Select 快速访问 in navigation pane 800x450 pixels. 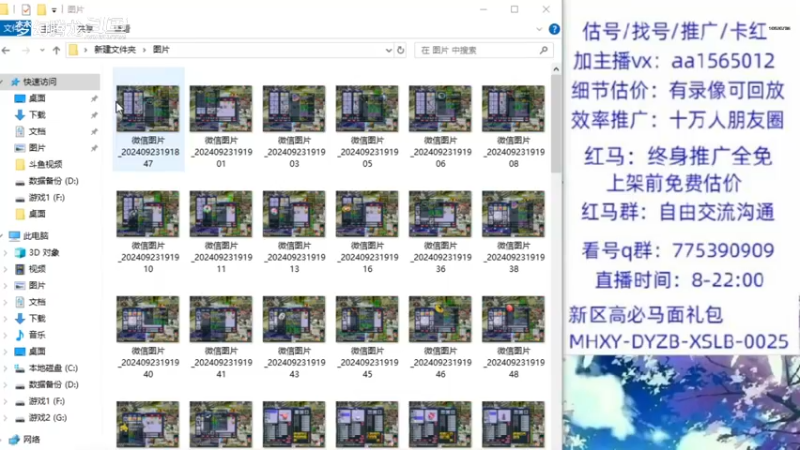(40, 82)
